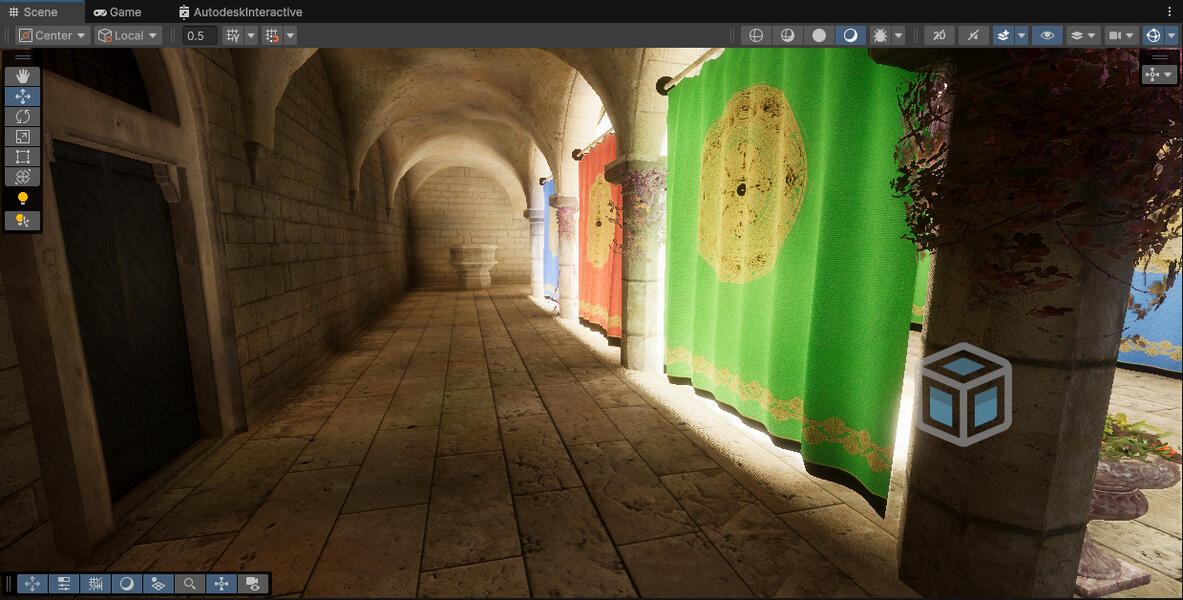The image size is (1183, 600).
Task: Click the wireframe draw mode sphere icon
Action: pos(756,35)
